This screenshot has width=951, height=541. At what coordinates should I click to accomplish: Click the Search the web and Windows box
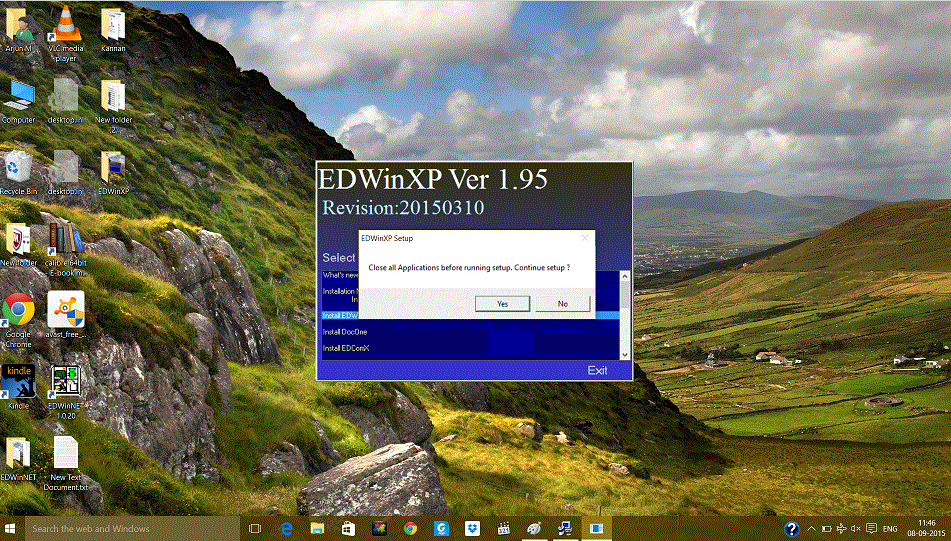tap(130, 528)
